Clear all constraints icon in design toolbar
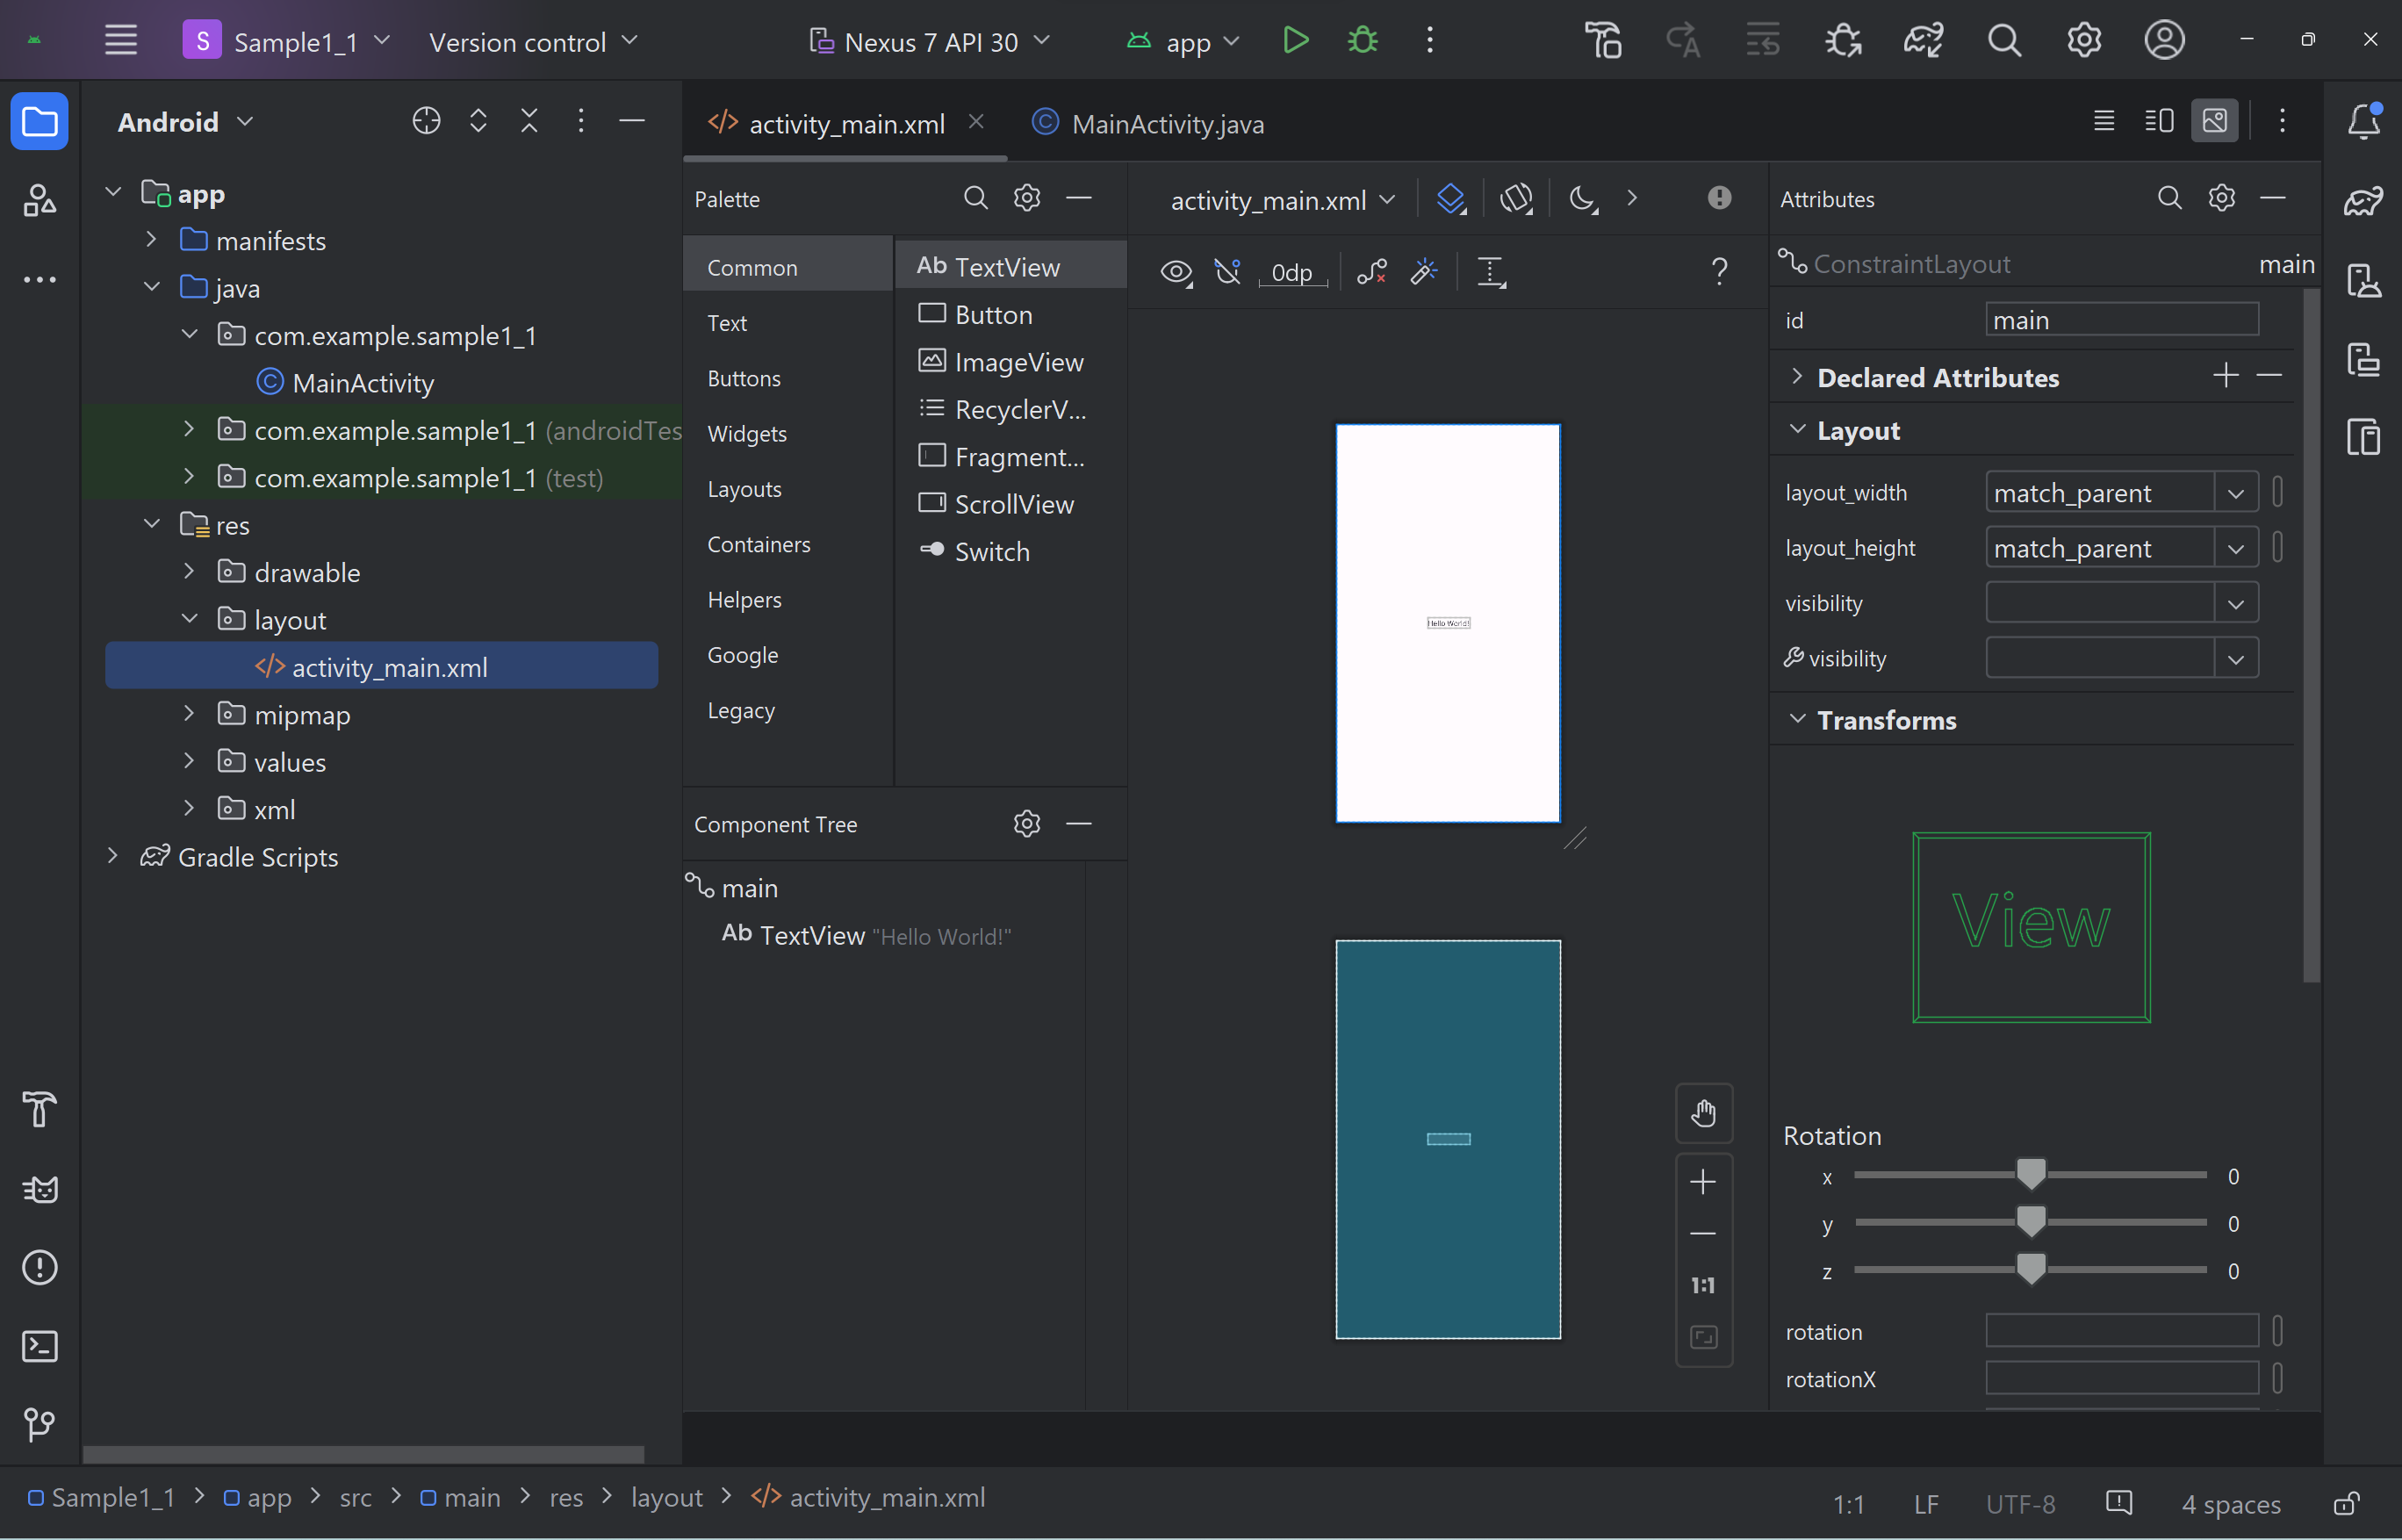Image resolution: width=2402 pixels, height=1540 pixels. pyautogui.click(x=1371, y=271)
